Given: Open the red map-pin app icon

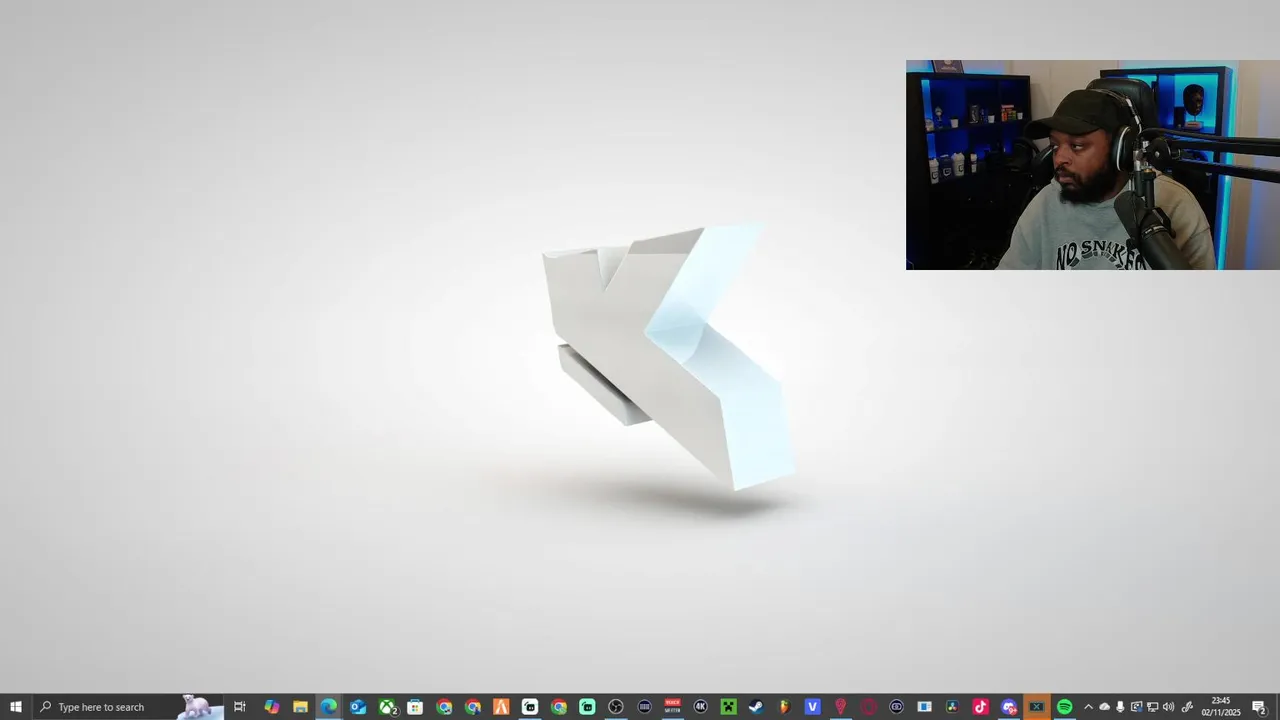Looking at the screenshot, I should 840,707.
